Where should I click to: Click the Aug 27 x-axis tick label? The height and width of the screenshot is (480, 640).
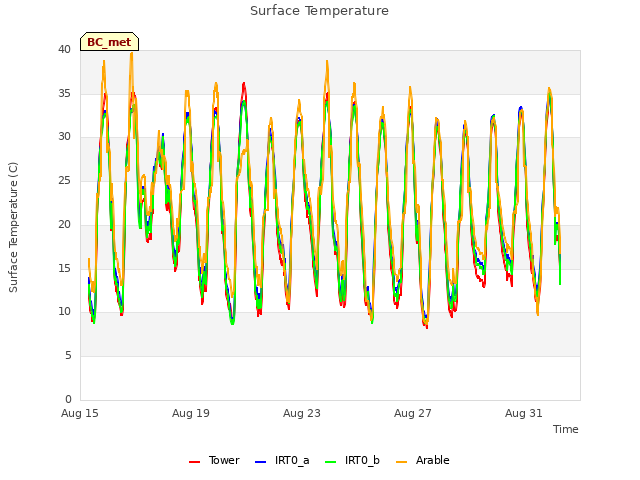pos(413,413)
